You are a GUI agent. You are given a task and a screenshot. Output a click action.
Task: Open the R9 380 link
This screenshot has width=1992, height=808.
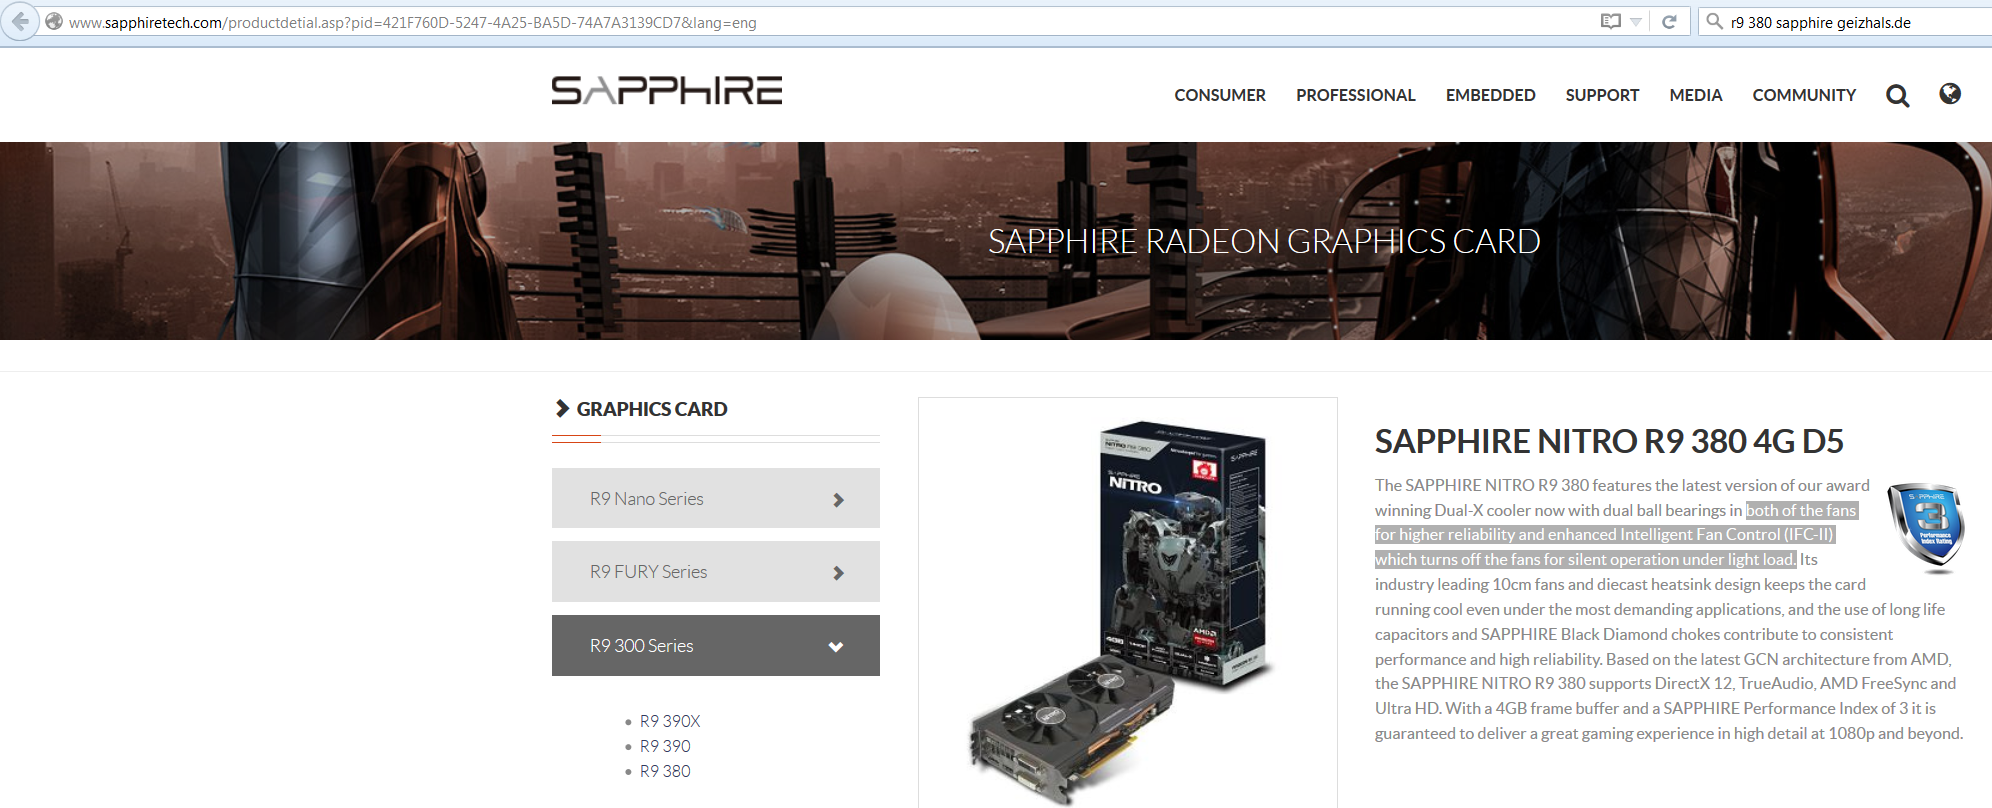665,771
